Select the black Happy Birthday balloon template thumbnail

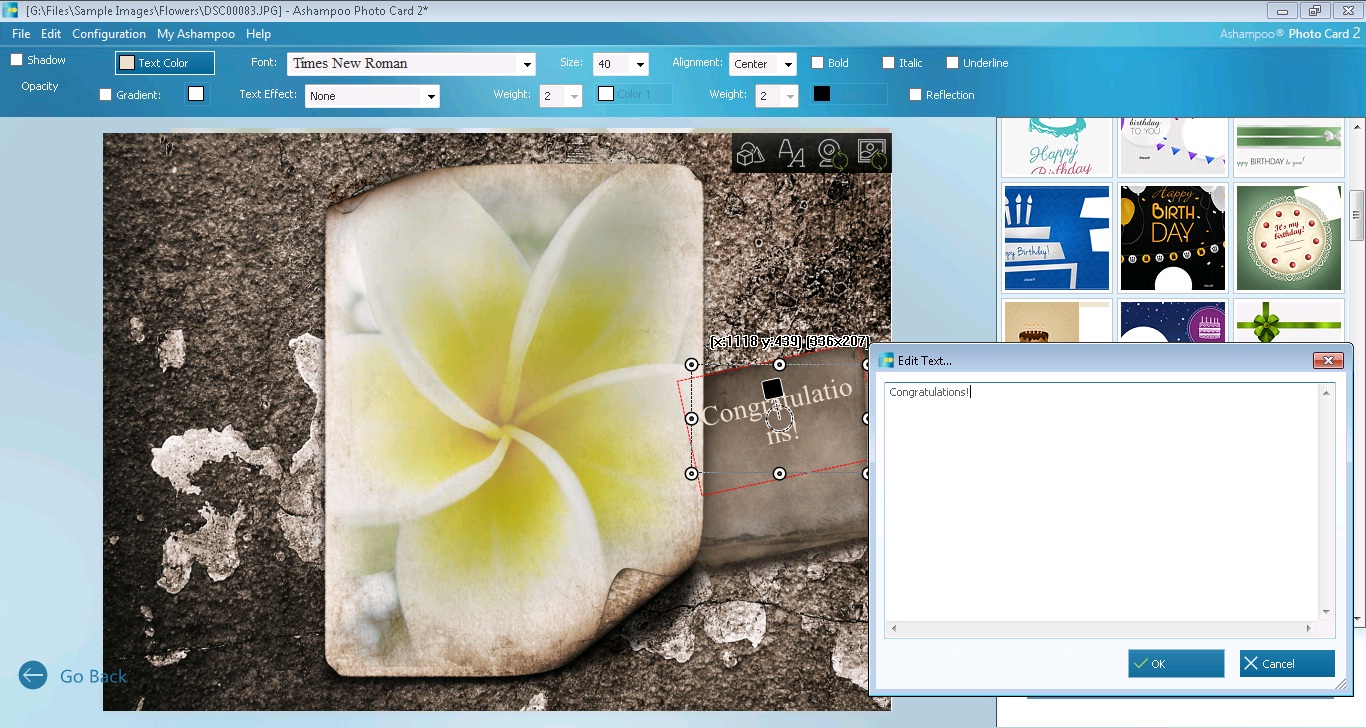[1172, 238]
